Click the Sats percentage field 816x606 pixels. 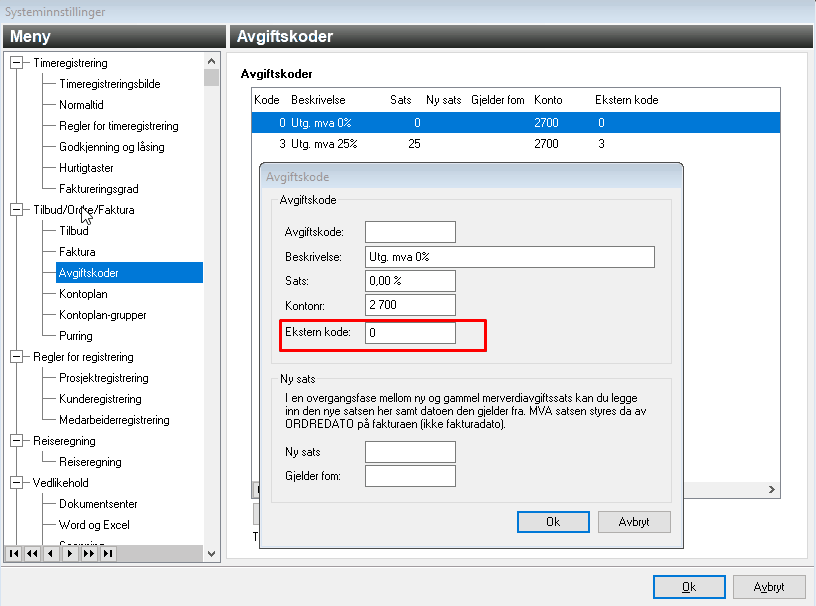click(x=410, y=281)
